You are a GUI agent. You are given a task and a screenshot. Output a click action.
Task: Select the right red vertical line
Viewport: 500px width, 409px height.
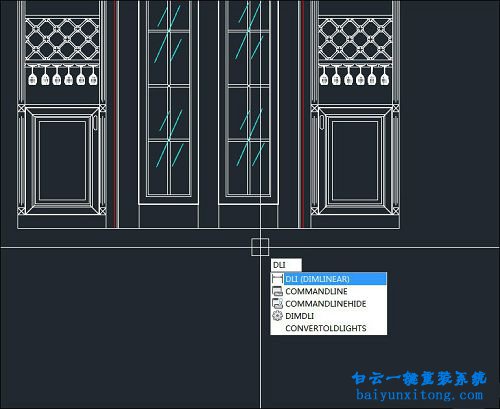coord(303,113)
